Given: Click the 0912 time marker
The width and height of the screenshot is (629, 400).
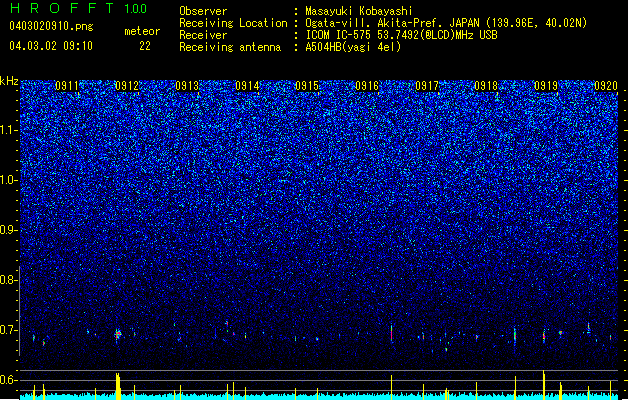Looking at the screenshot, I should (127, 86).
